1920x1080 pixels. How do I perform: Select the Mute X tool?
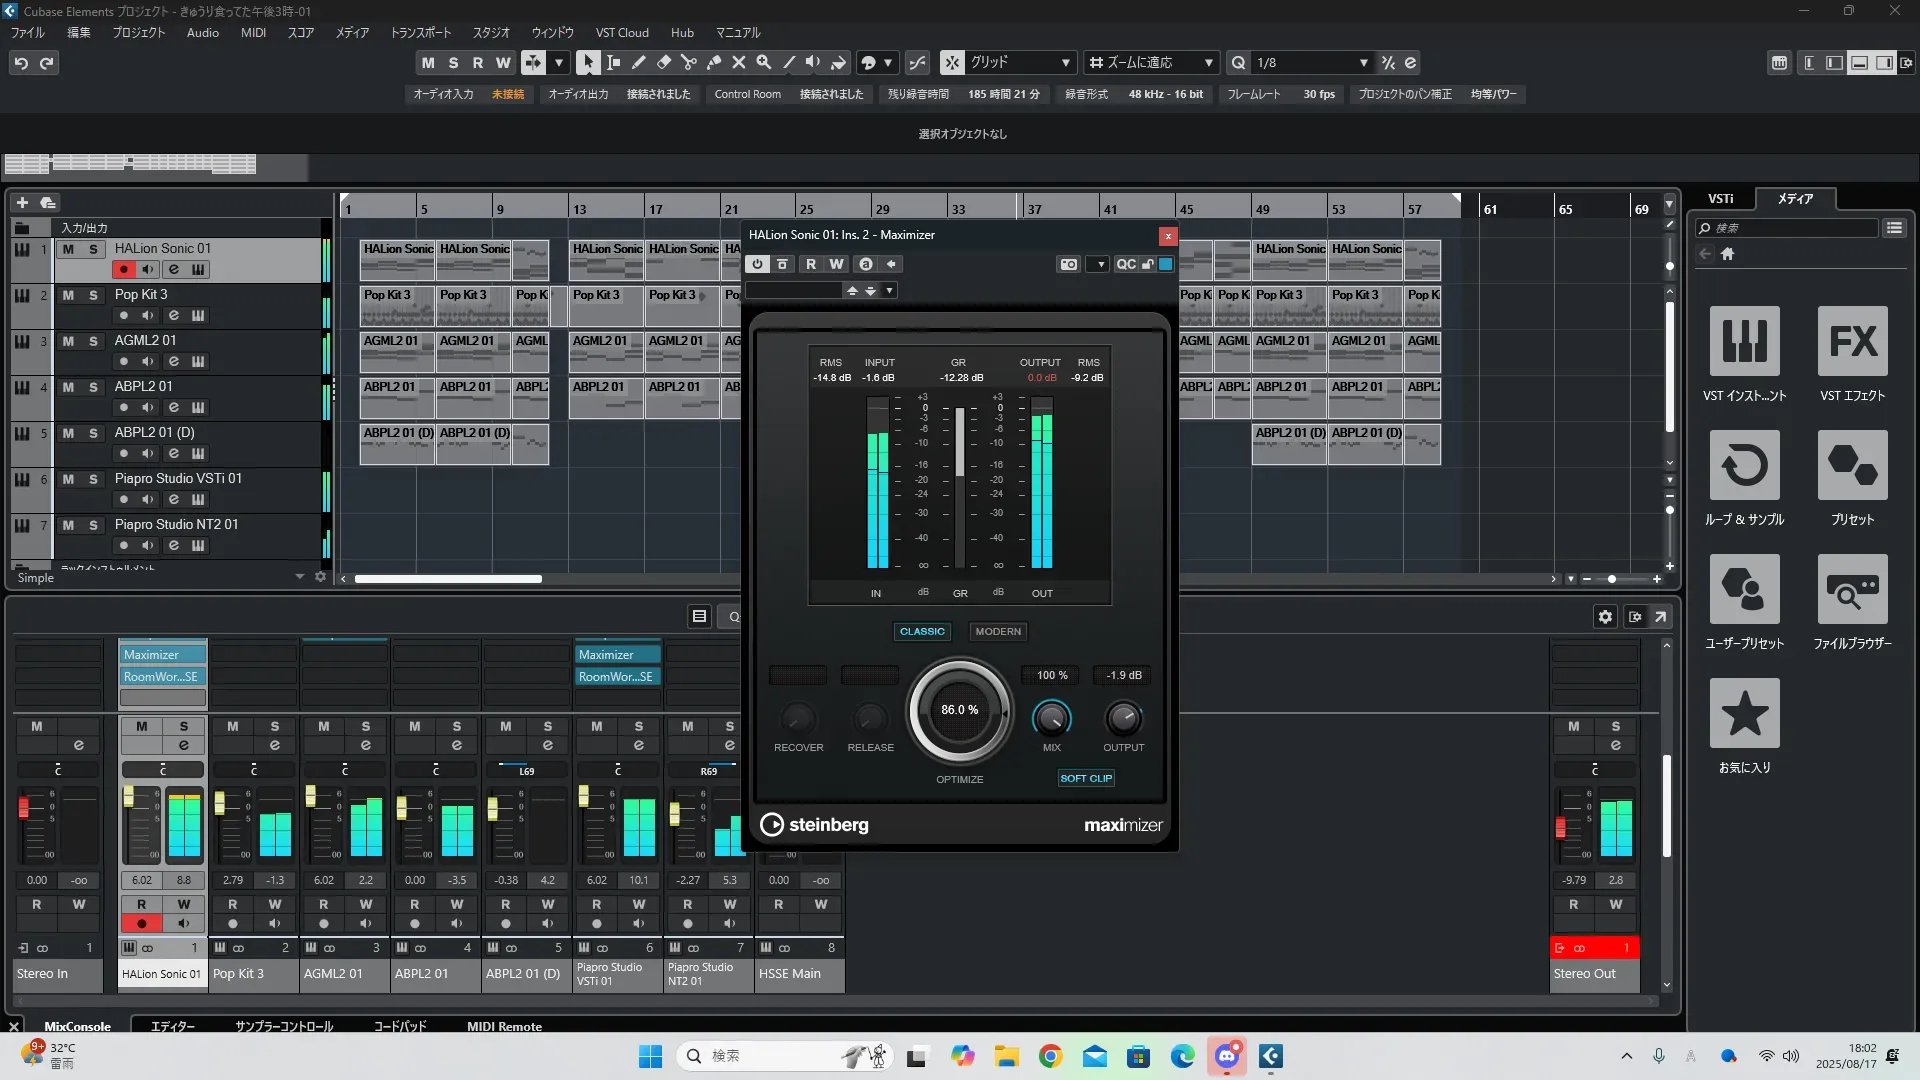[738, 62]
